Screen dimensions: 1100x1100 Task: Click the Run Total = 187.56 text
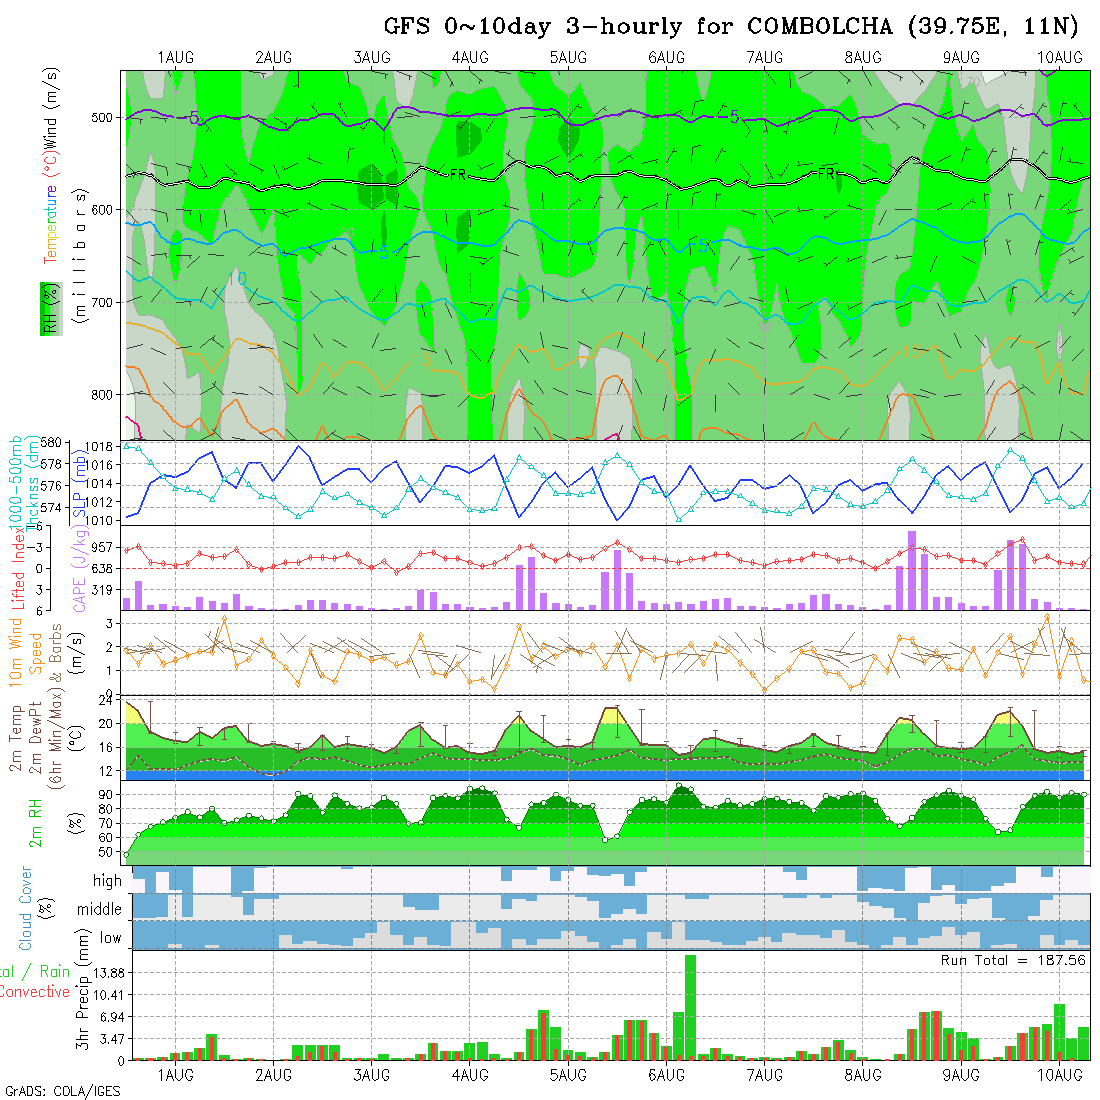click(x=1013, y=960)
